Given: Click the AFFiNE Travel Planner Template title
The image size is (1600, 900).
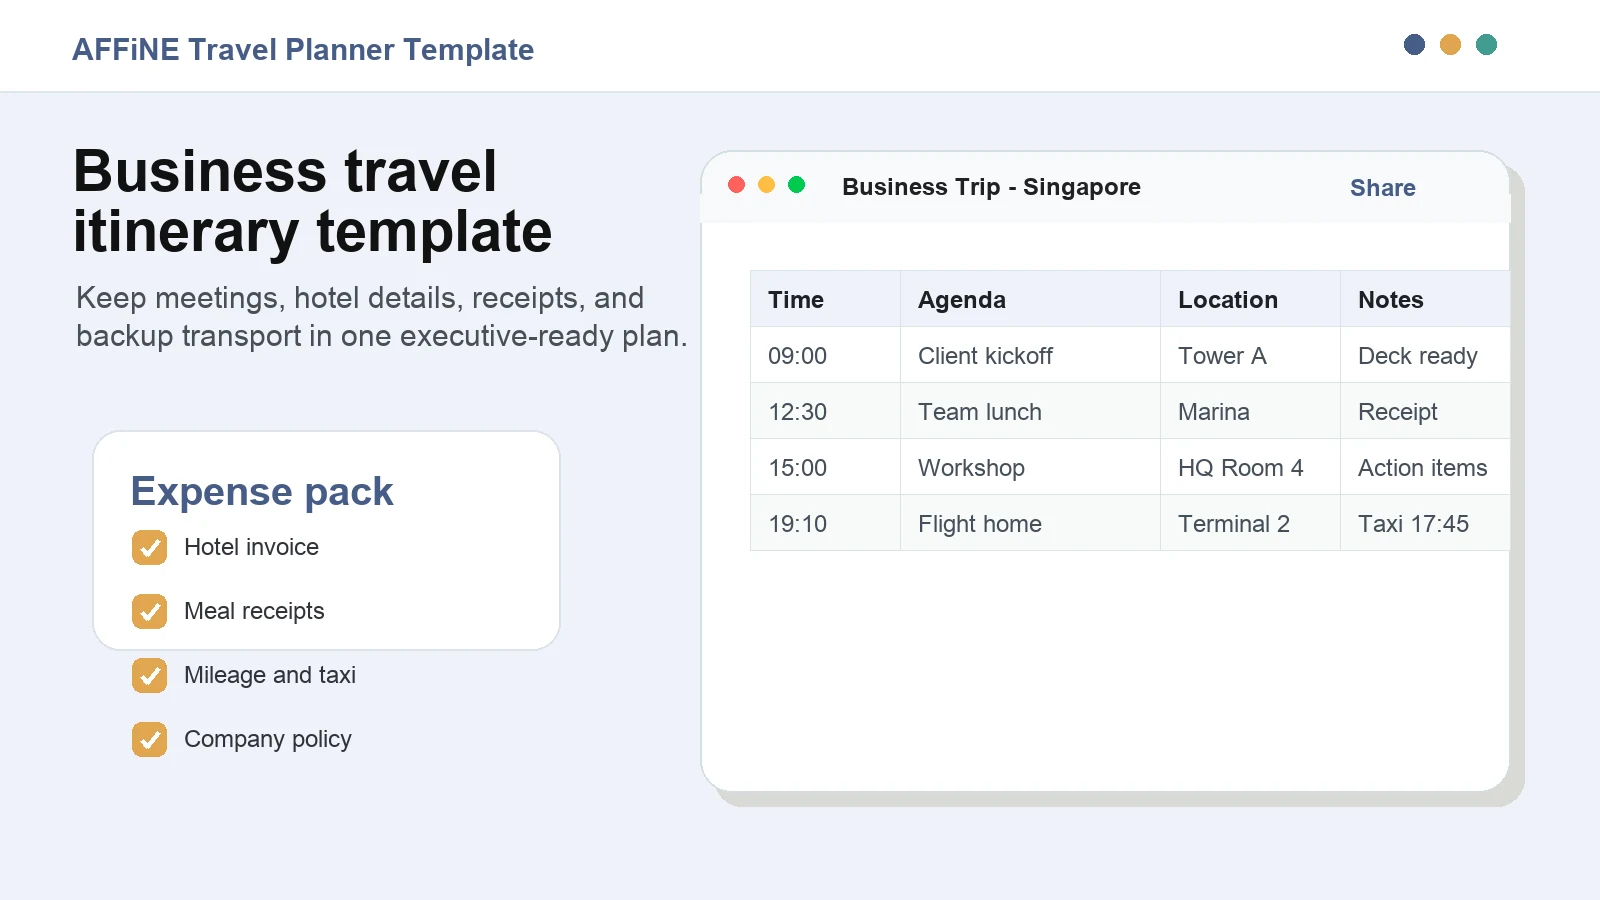Looking at the screenshot, I should pos(303,50).
